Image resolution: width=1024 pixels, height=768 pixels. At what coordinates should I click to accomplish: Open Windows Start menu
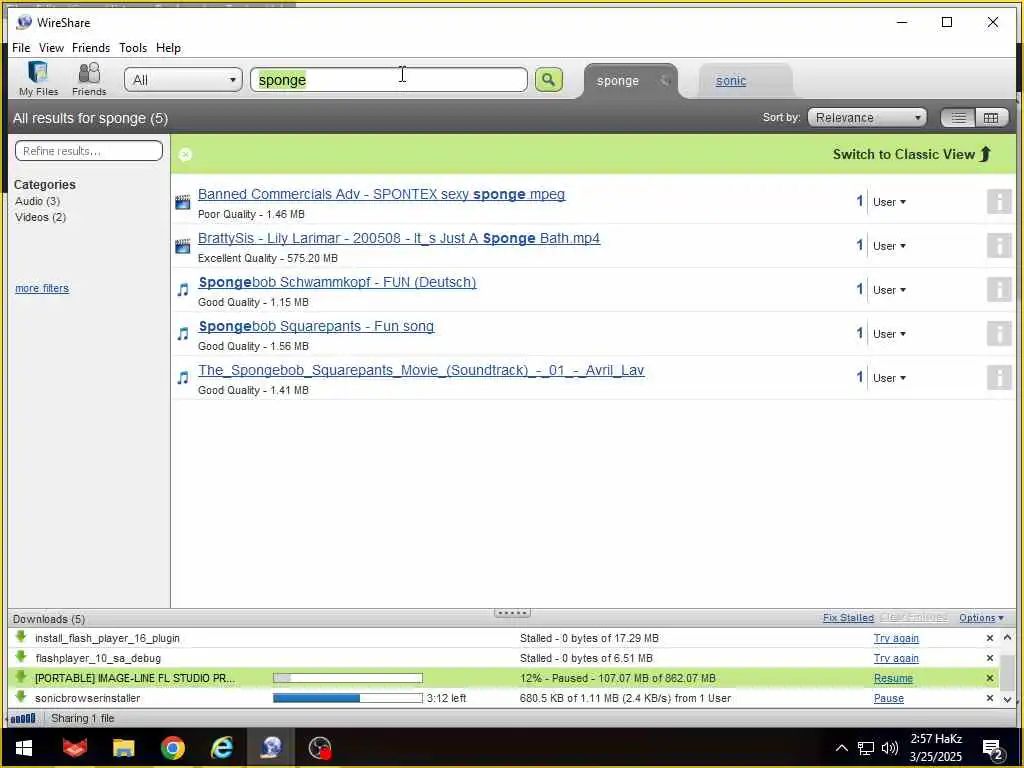click(x=24, y=748)
